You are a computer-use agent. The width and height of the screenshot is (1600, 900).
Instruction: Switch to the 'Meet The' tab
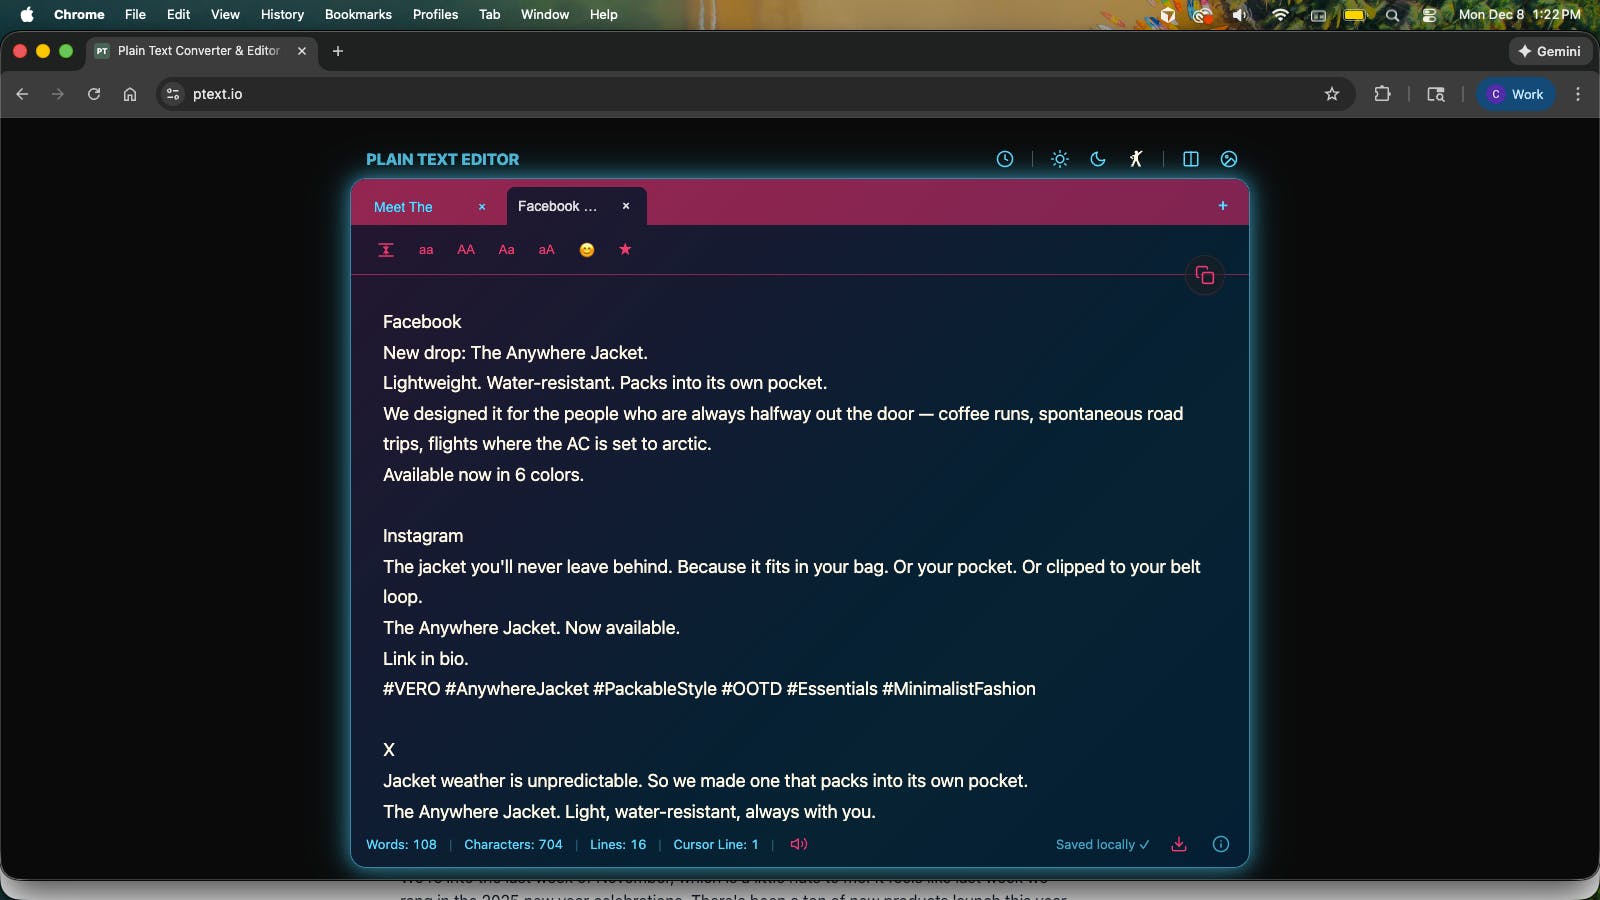[x=403, y=207]
